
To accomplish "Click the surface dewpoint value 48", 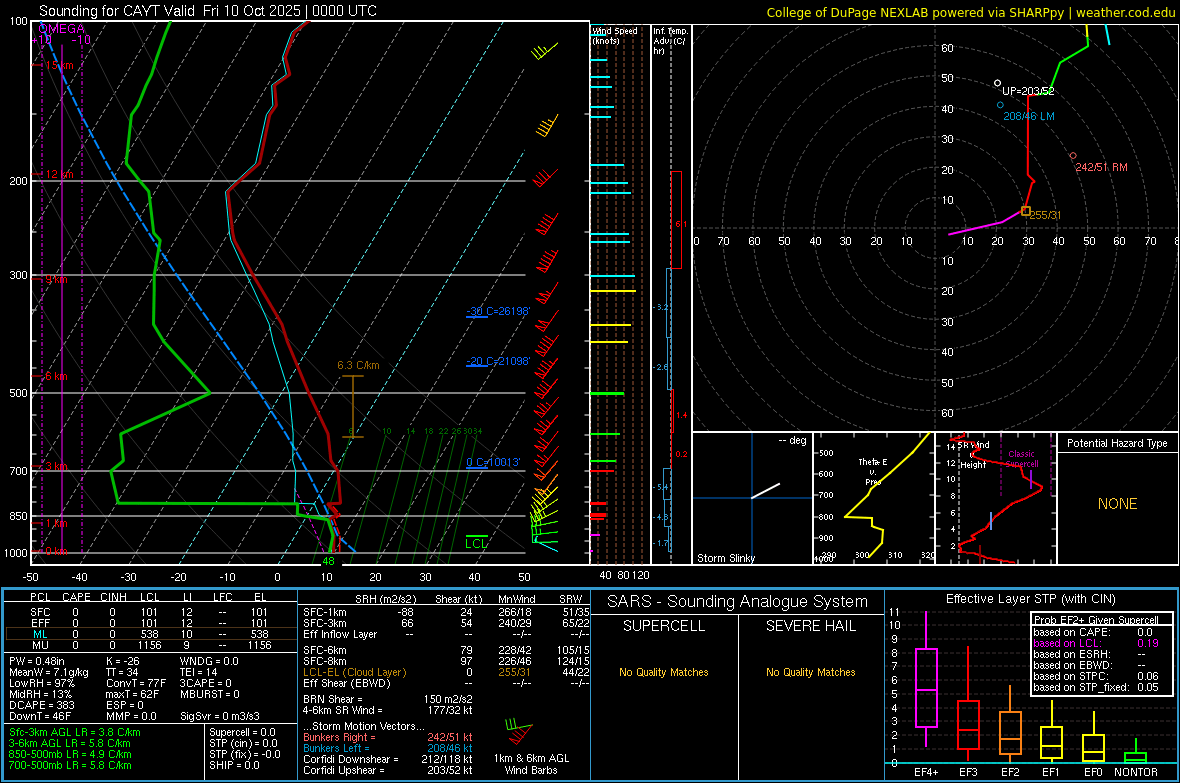I will click(x=328, y=561).
